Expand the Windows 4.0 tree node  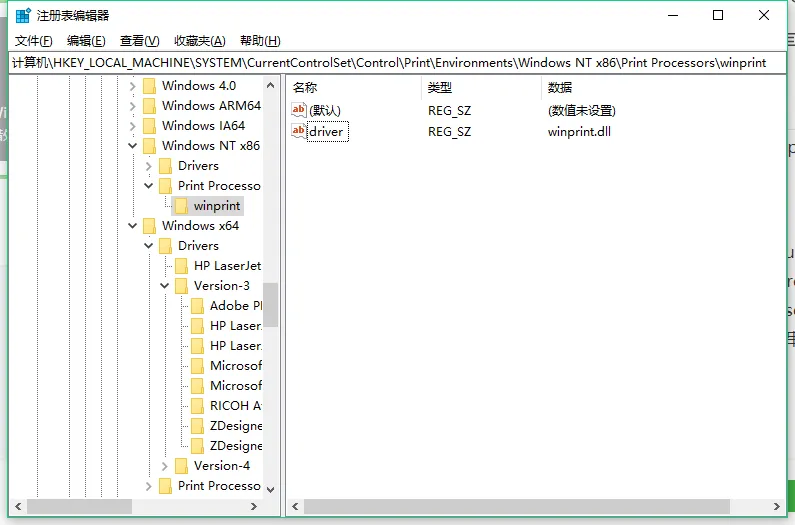(133, 86)
